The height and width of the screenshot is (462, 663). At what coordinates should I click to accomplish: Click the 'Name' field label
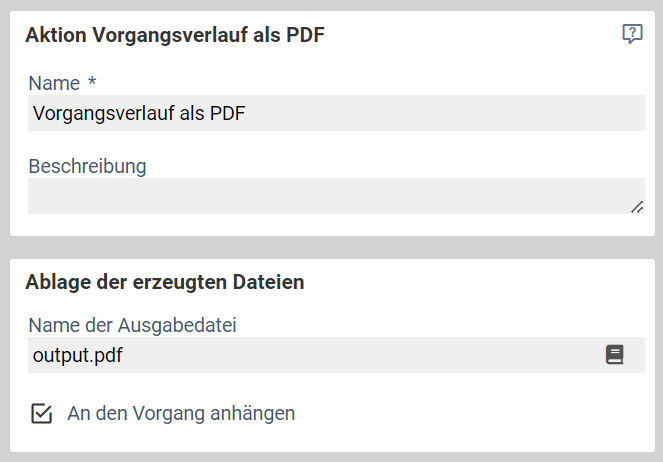point(54,83)
